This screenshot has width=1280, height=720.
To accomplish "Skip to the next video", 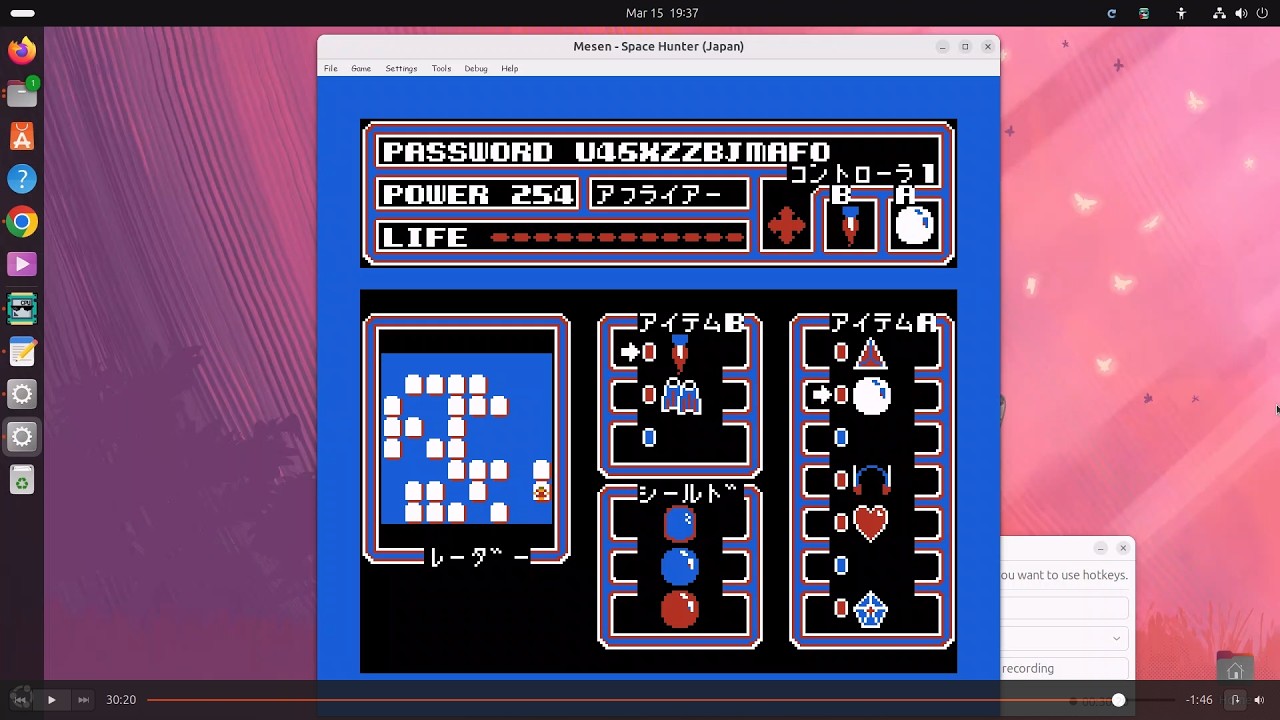I will tap(83, 700).
